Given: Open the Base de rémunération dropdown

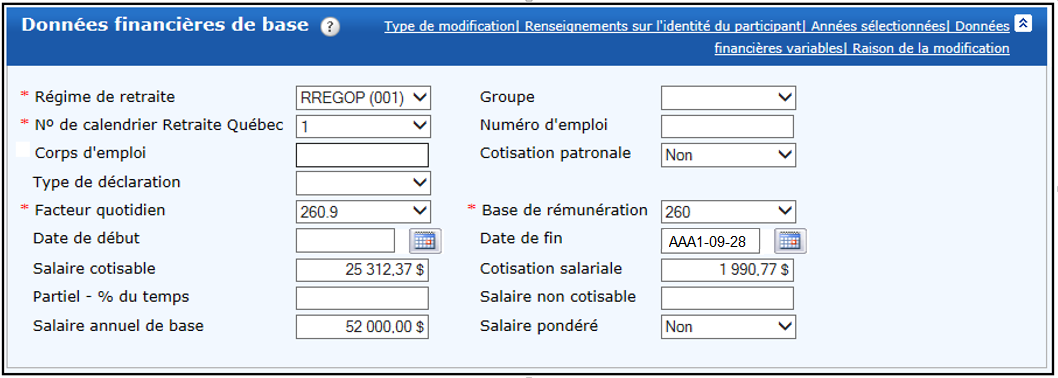Looking at the screenshot, I should coord(728,211).
